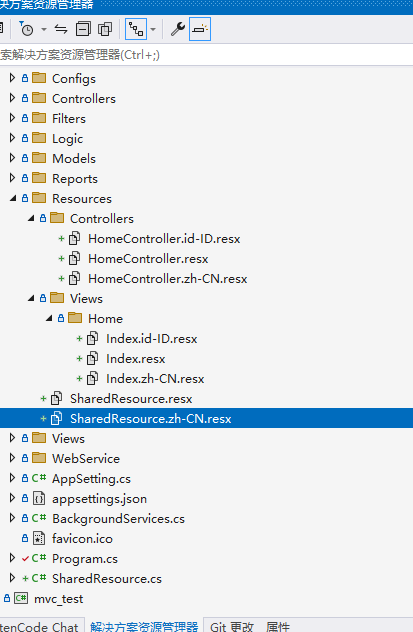
Task: Switch to the Git 更改 tab
Action: pos(232,626)
